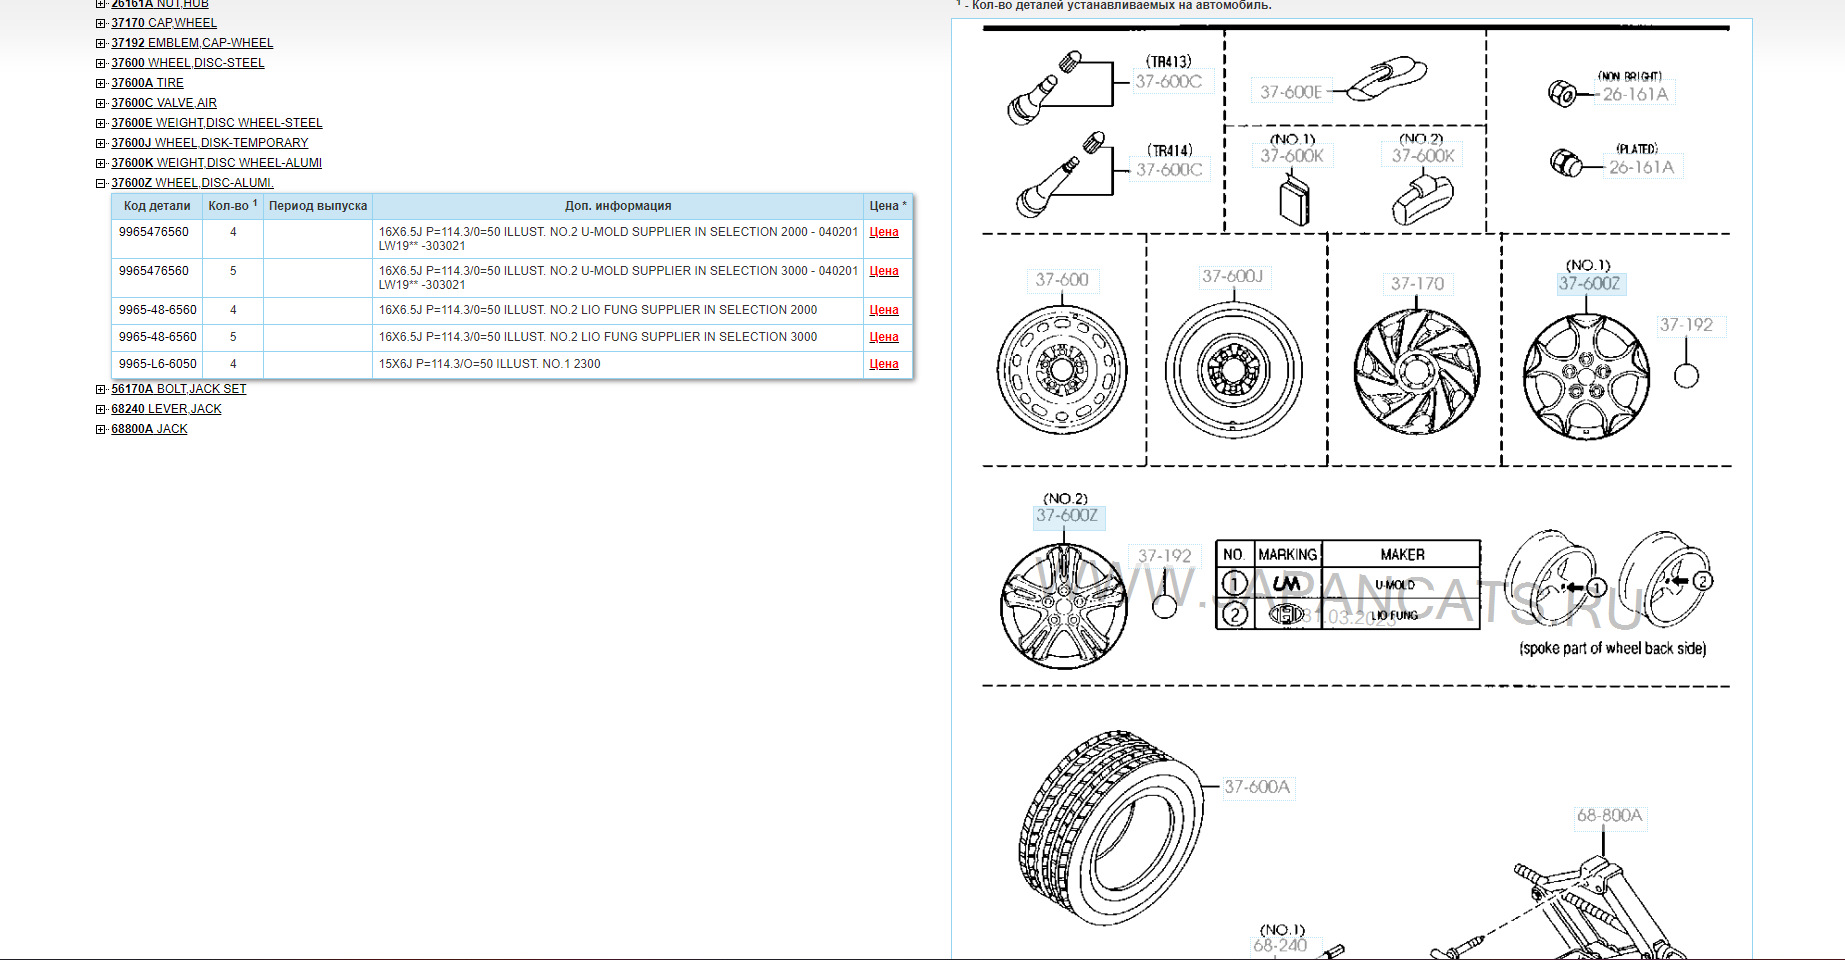Expand the 37600A TIRE plus icon

[100, 83]
